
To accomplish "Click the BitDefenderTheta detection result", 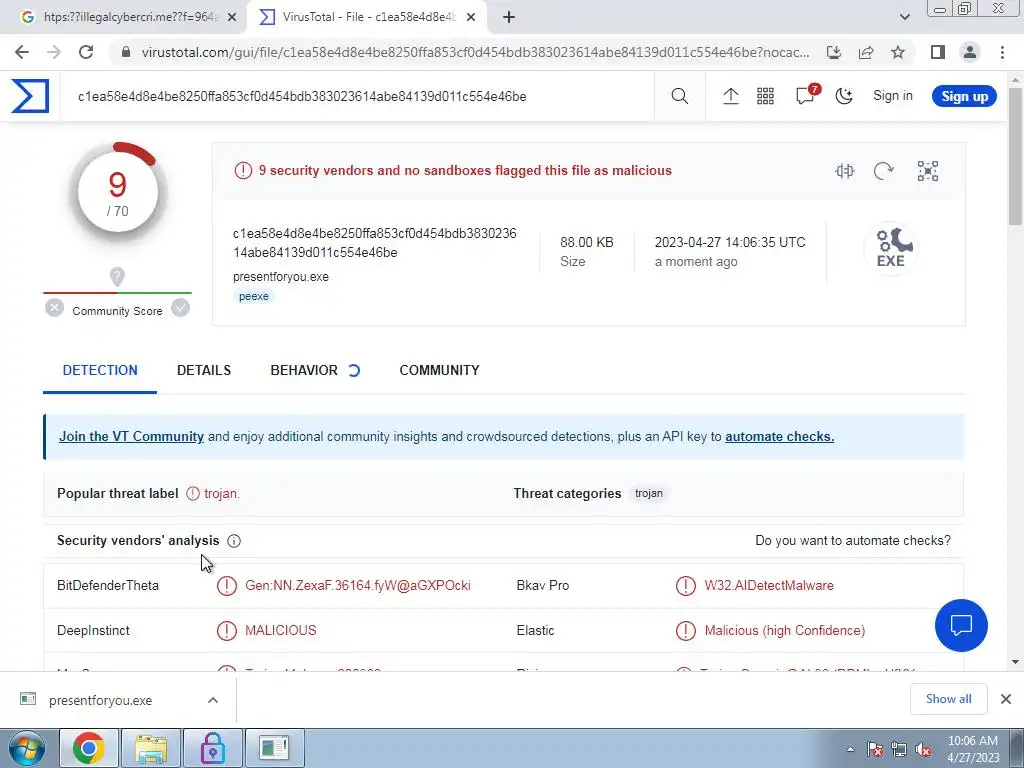I will (x=357, y=585).
